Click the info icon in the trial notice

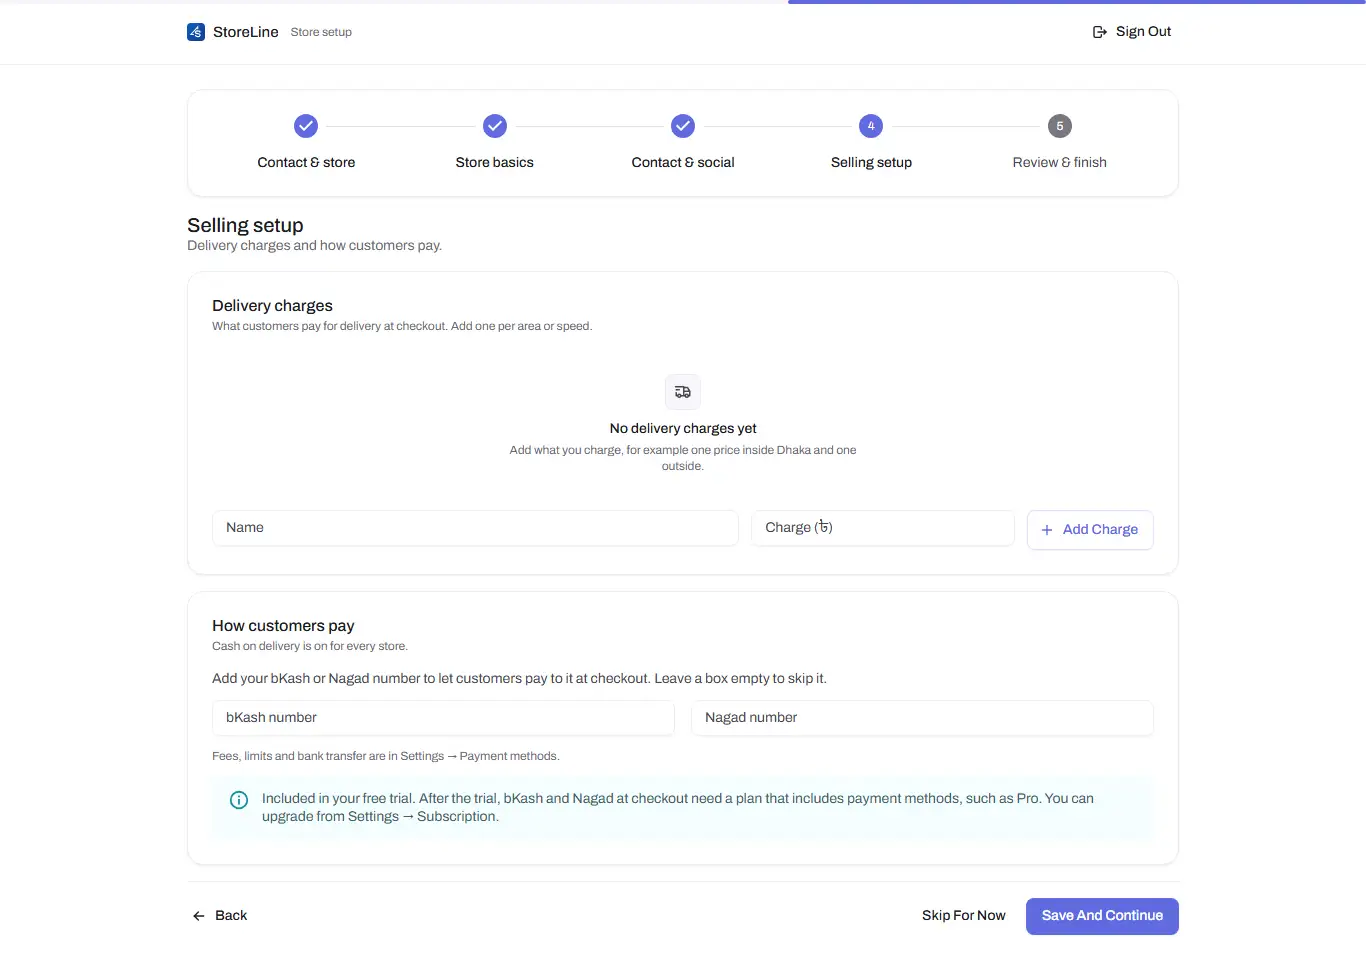click(239, 800)
